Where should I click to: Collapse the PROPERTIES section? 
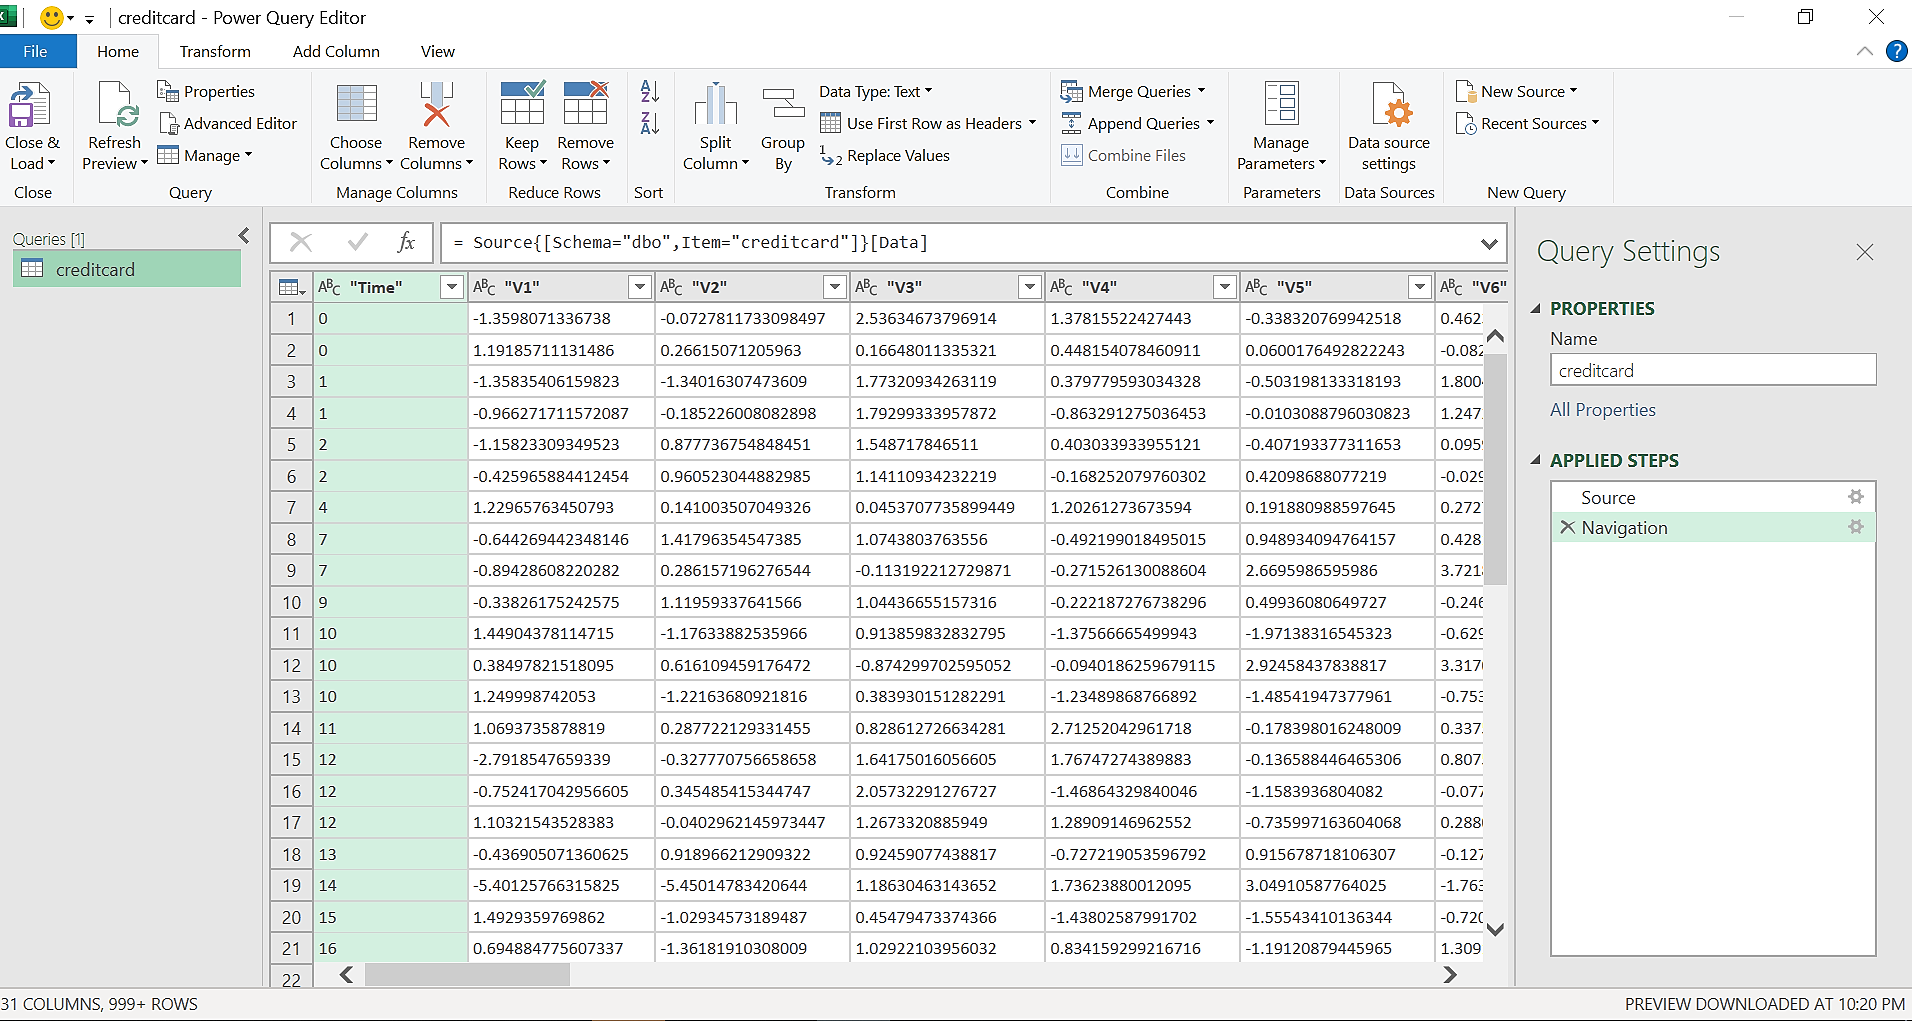(1536, 308)
